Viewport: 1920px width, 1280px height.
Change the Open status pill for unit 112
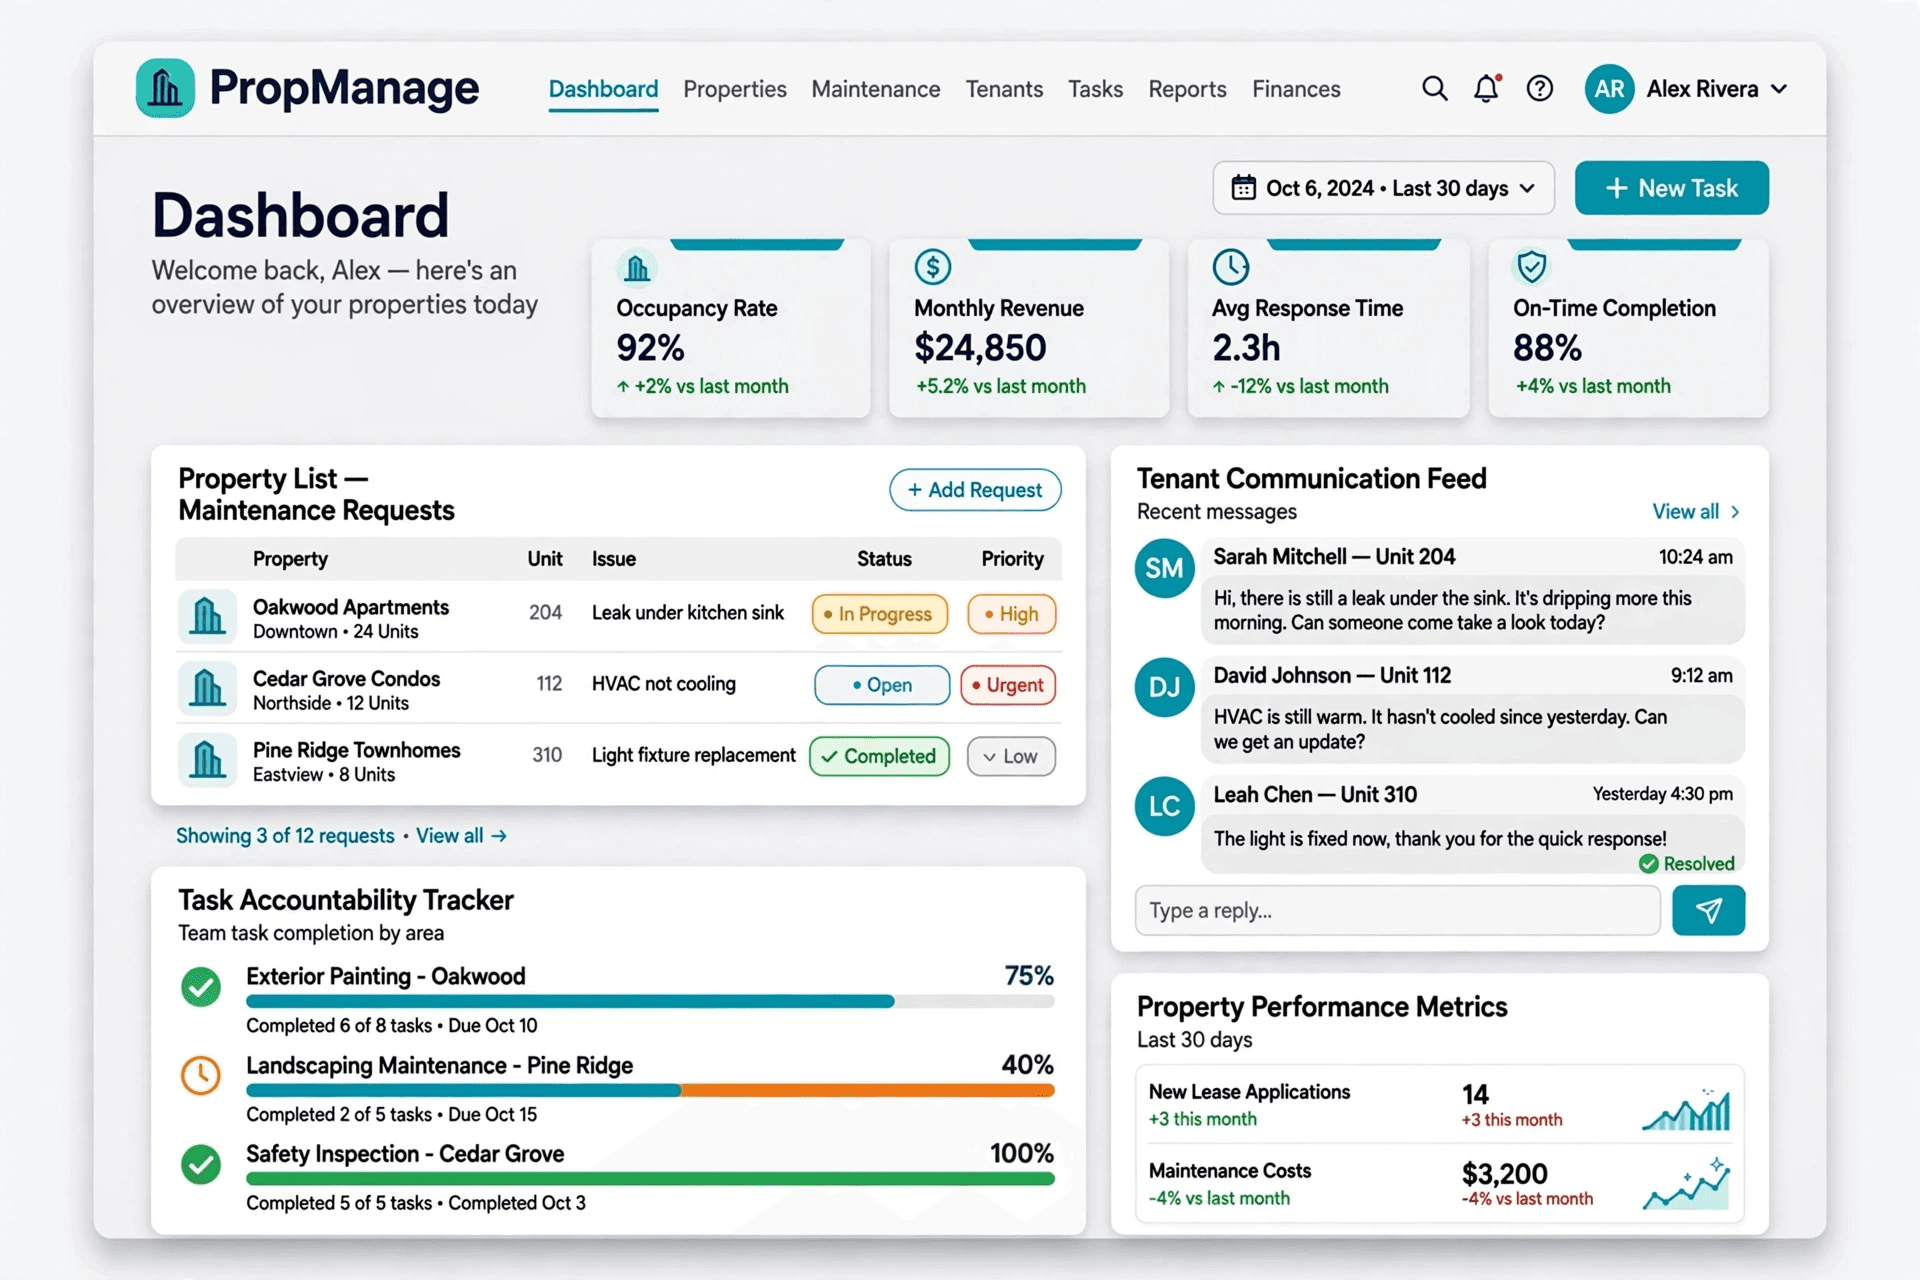(x=882, y=685)
